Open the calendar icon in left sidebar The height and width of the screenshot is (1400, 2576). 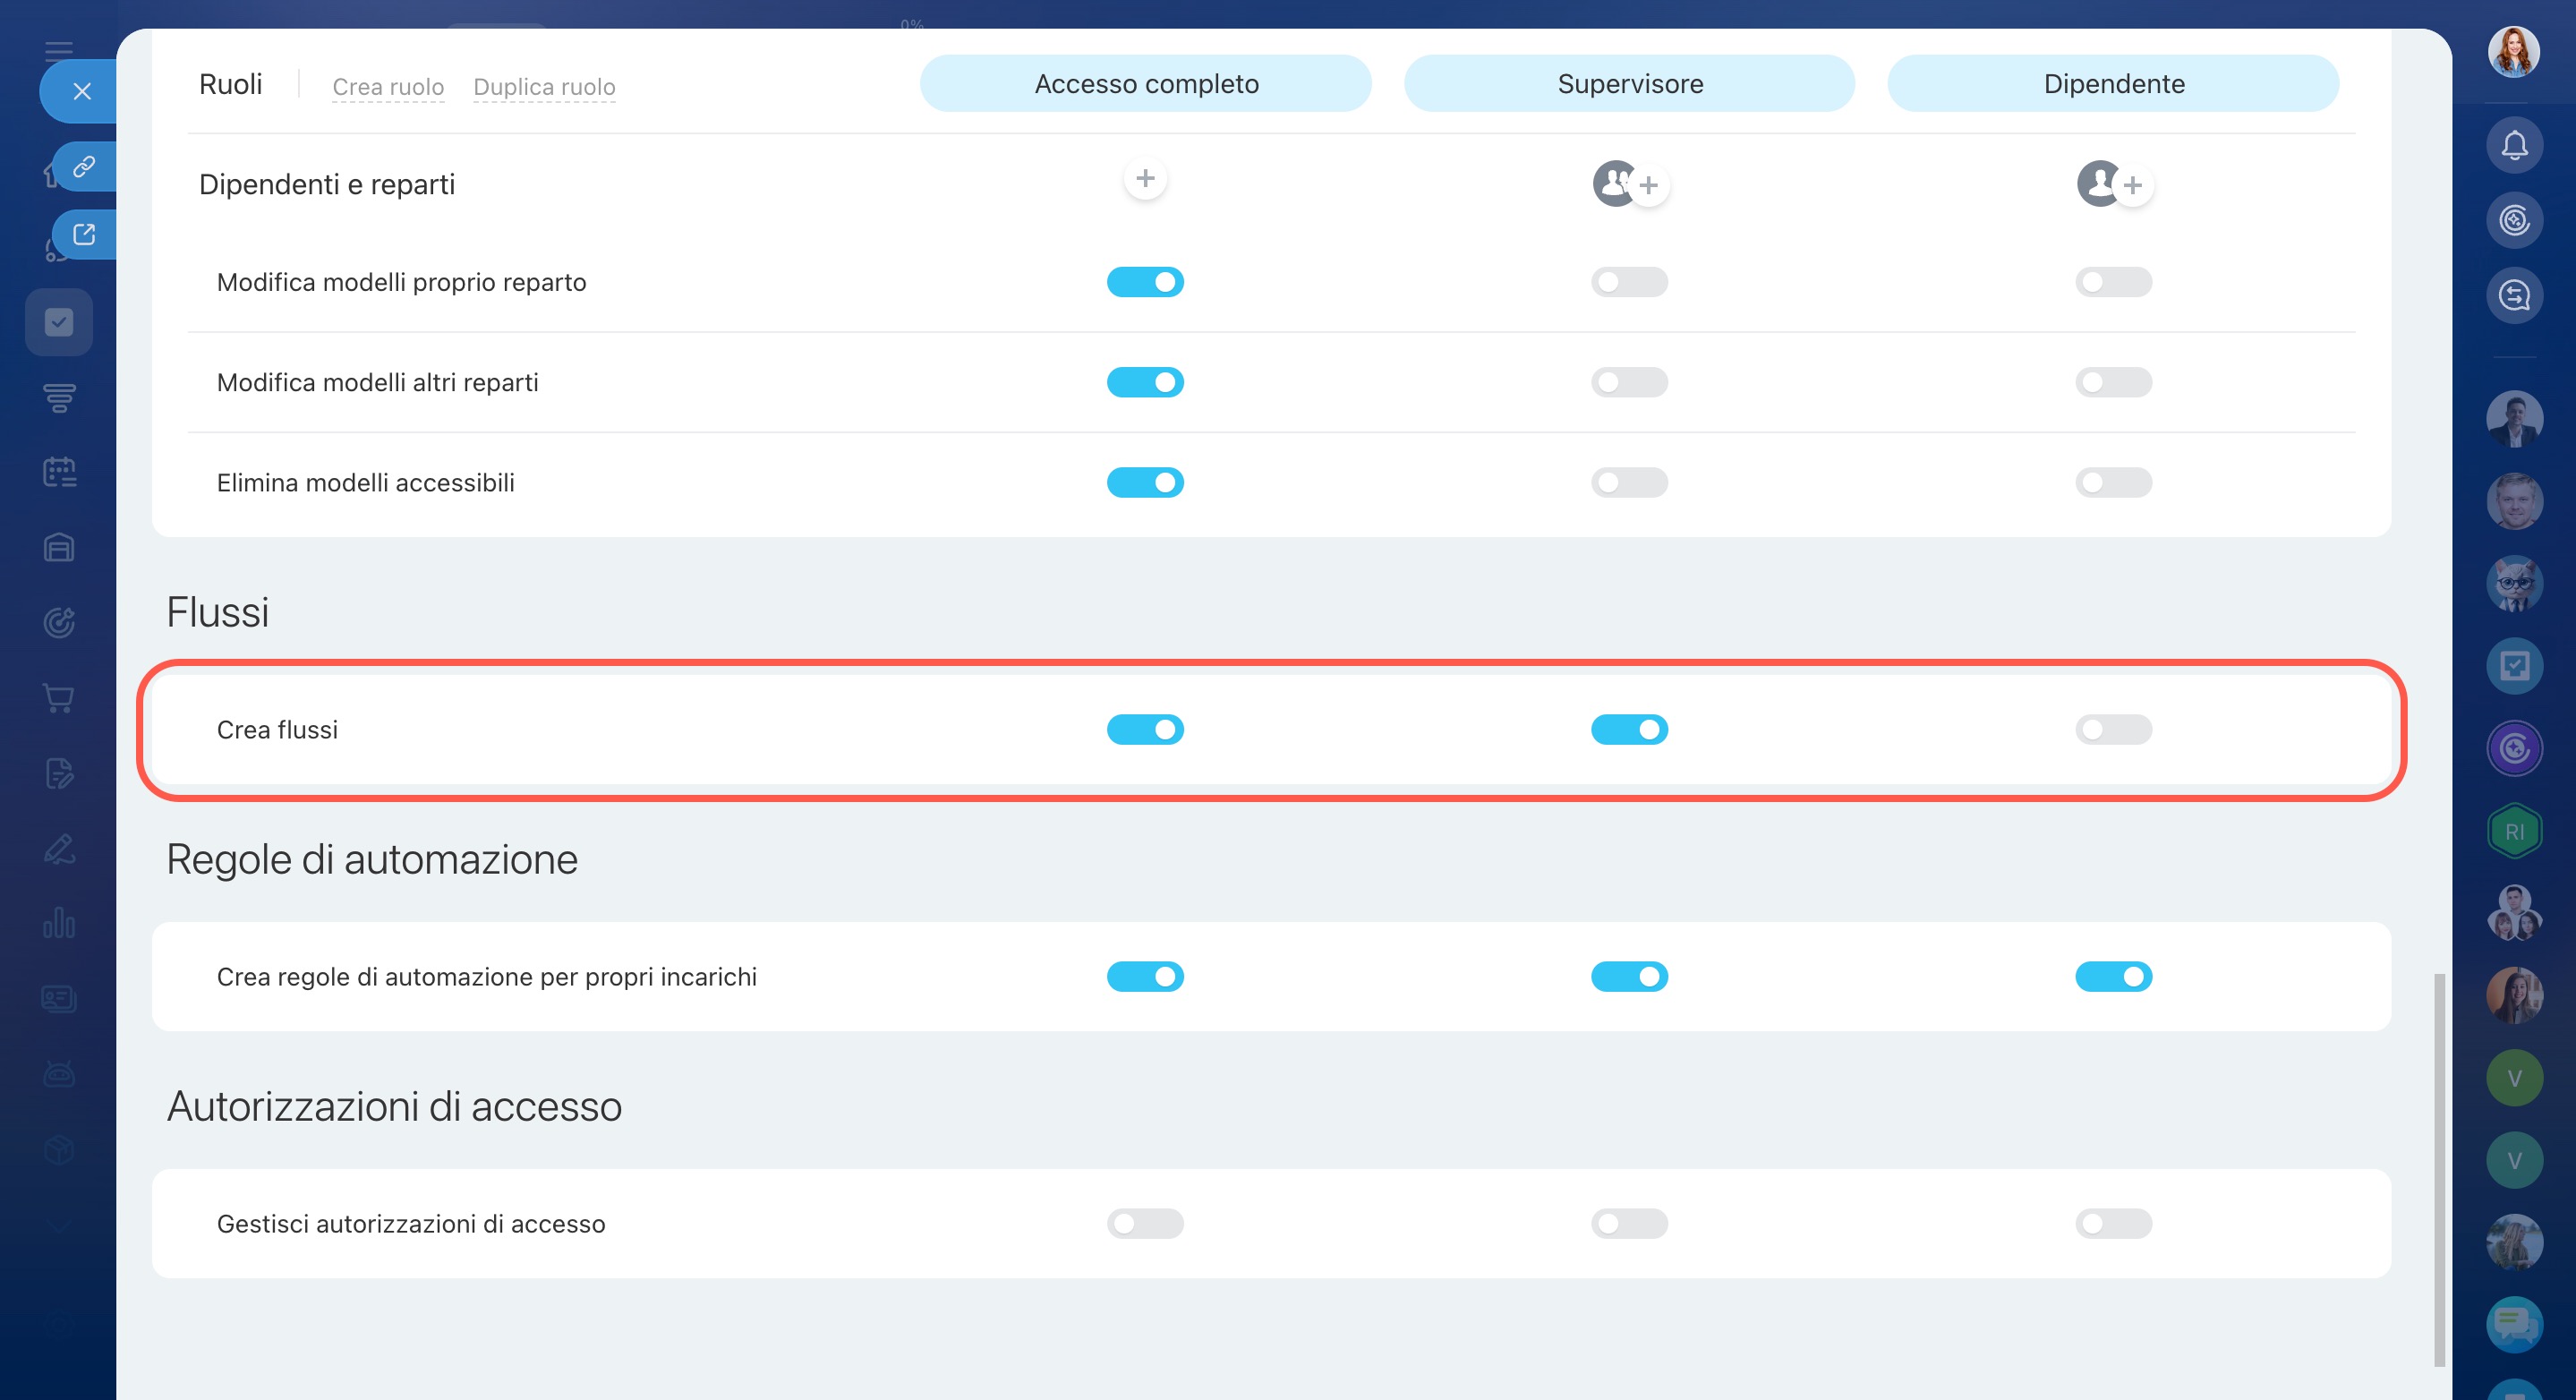coord(59,472)
